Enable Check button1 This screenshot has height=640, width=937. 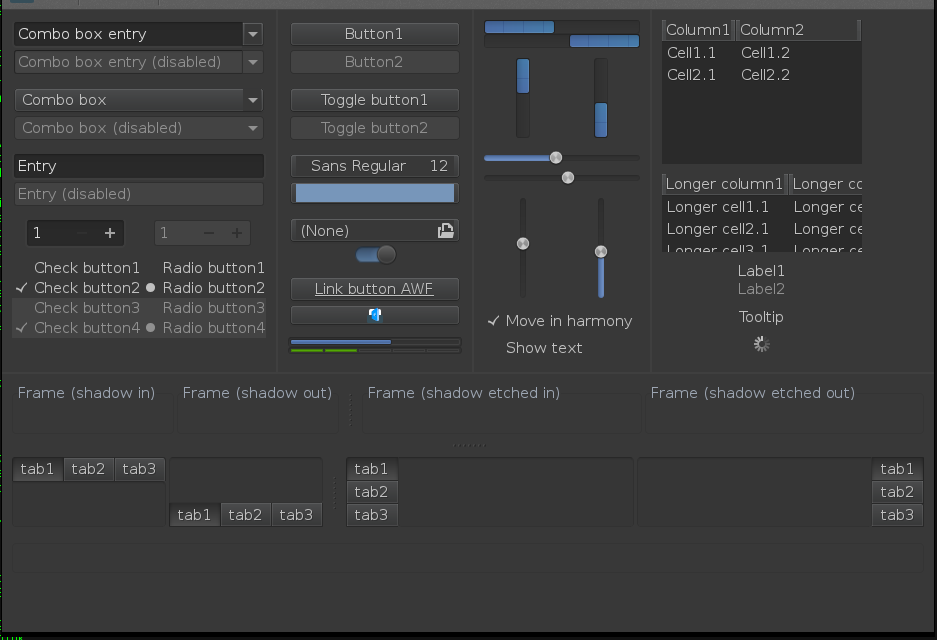click(x=76, y=268)
